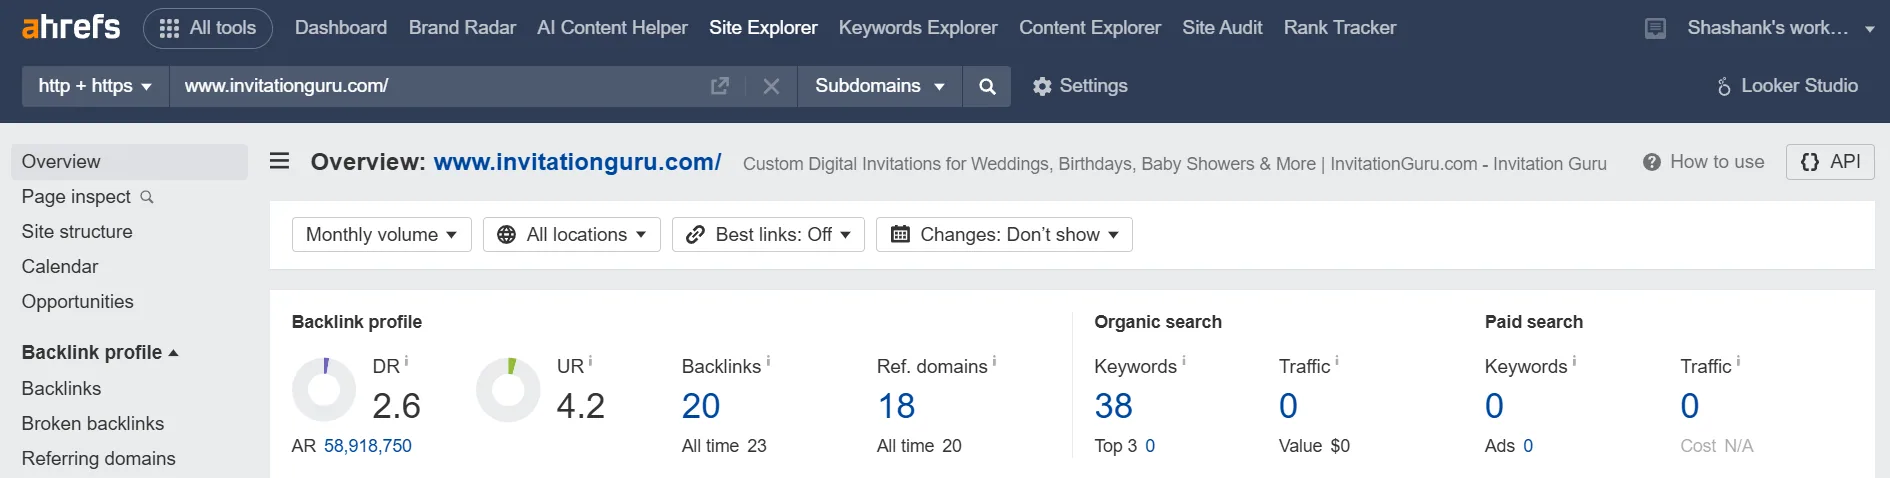Open URL in new tab icon
The height and width of the screenshot is (478, 1890).
(719, 87)
